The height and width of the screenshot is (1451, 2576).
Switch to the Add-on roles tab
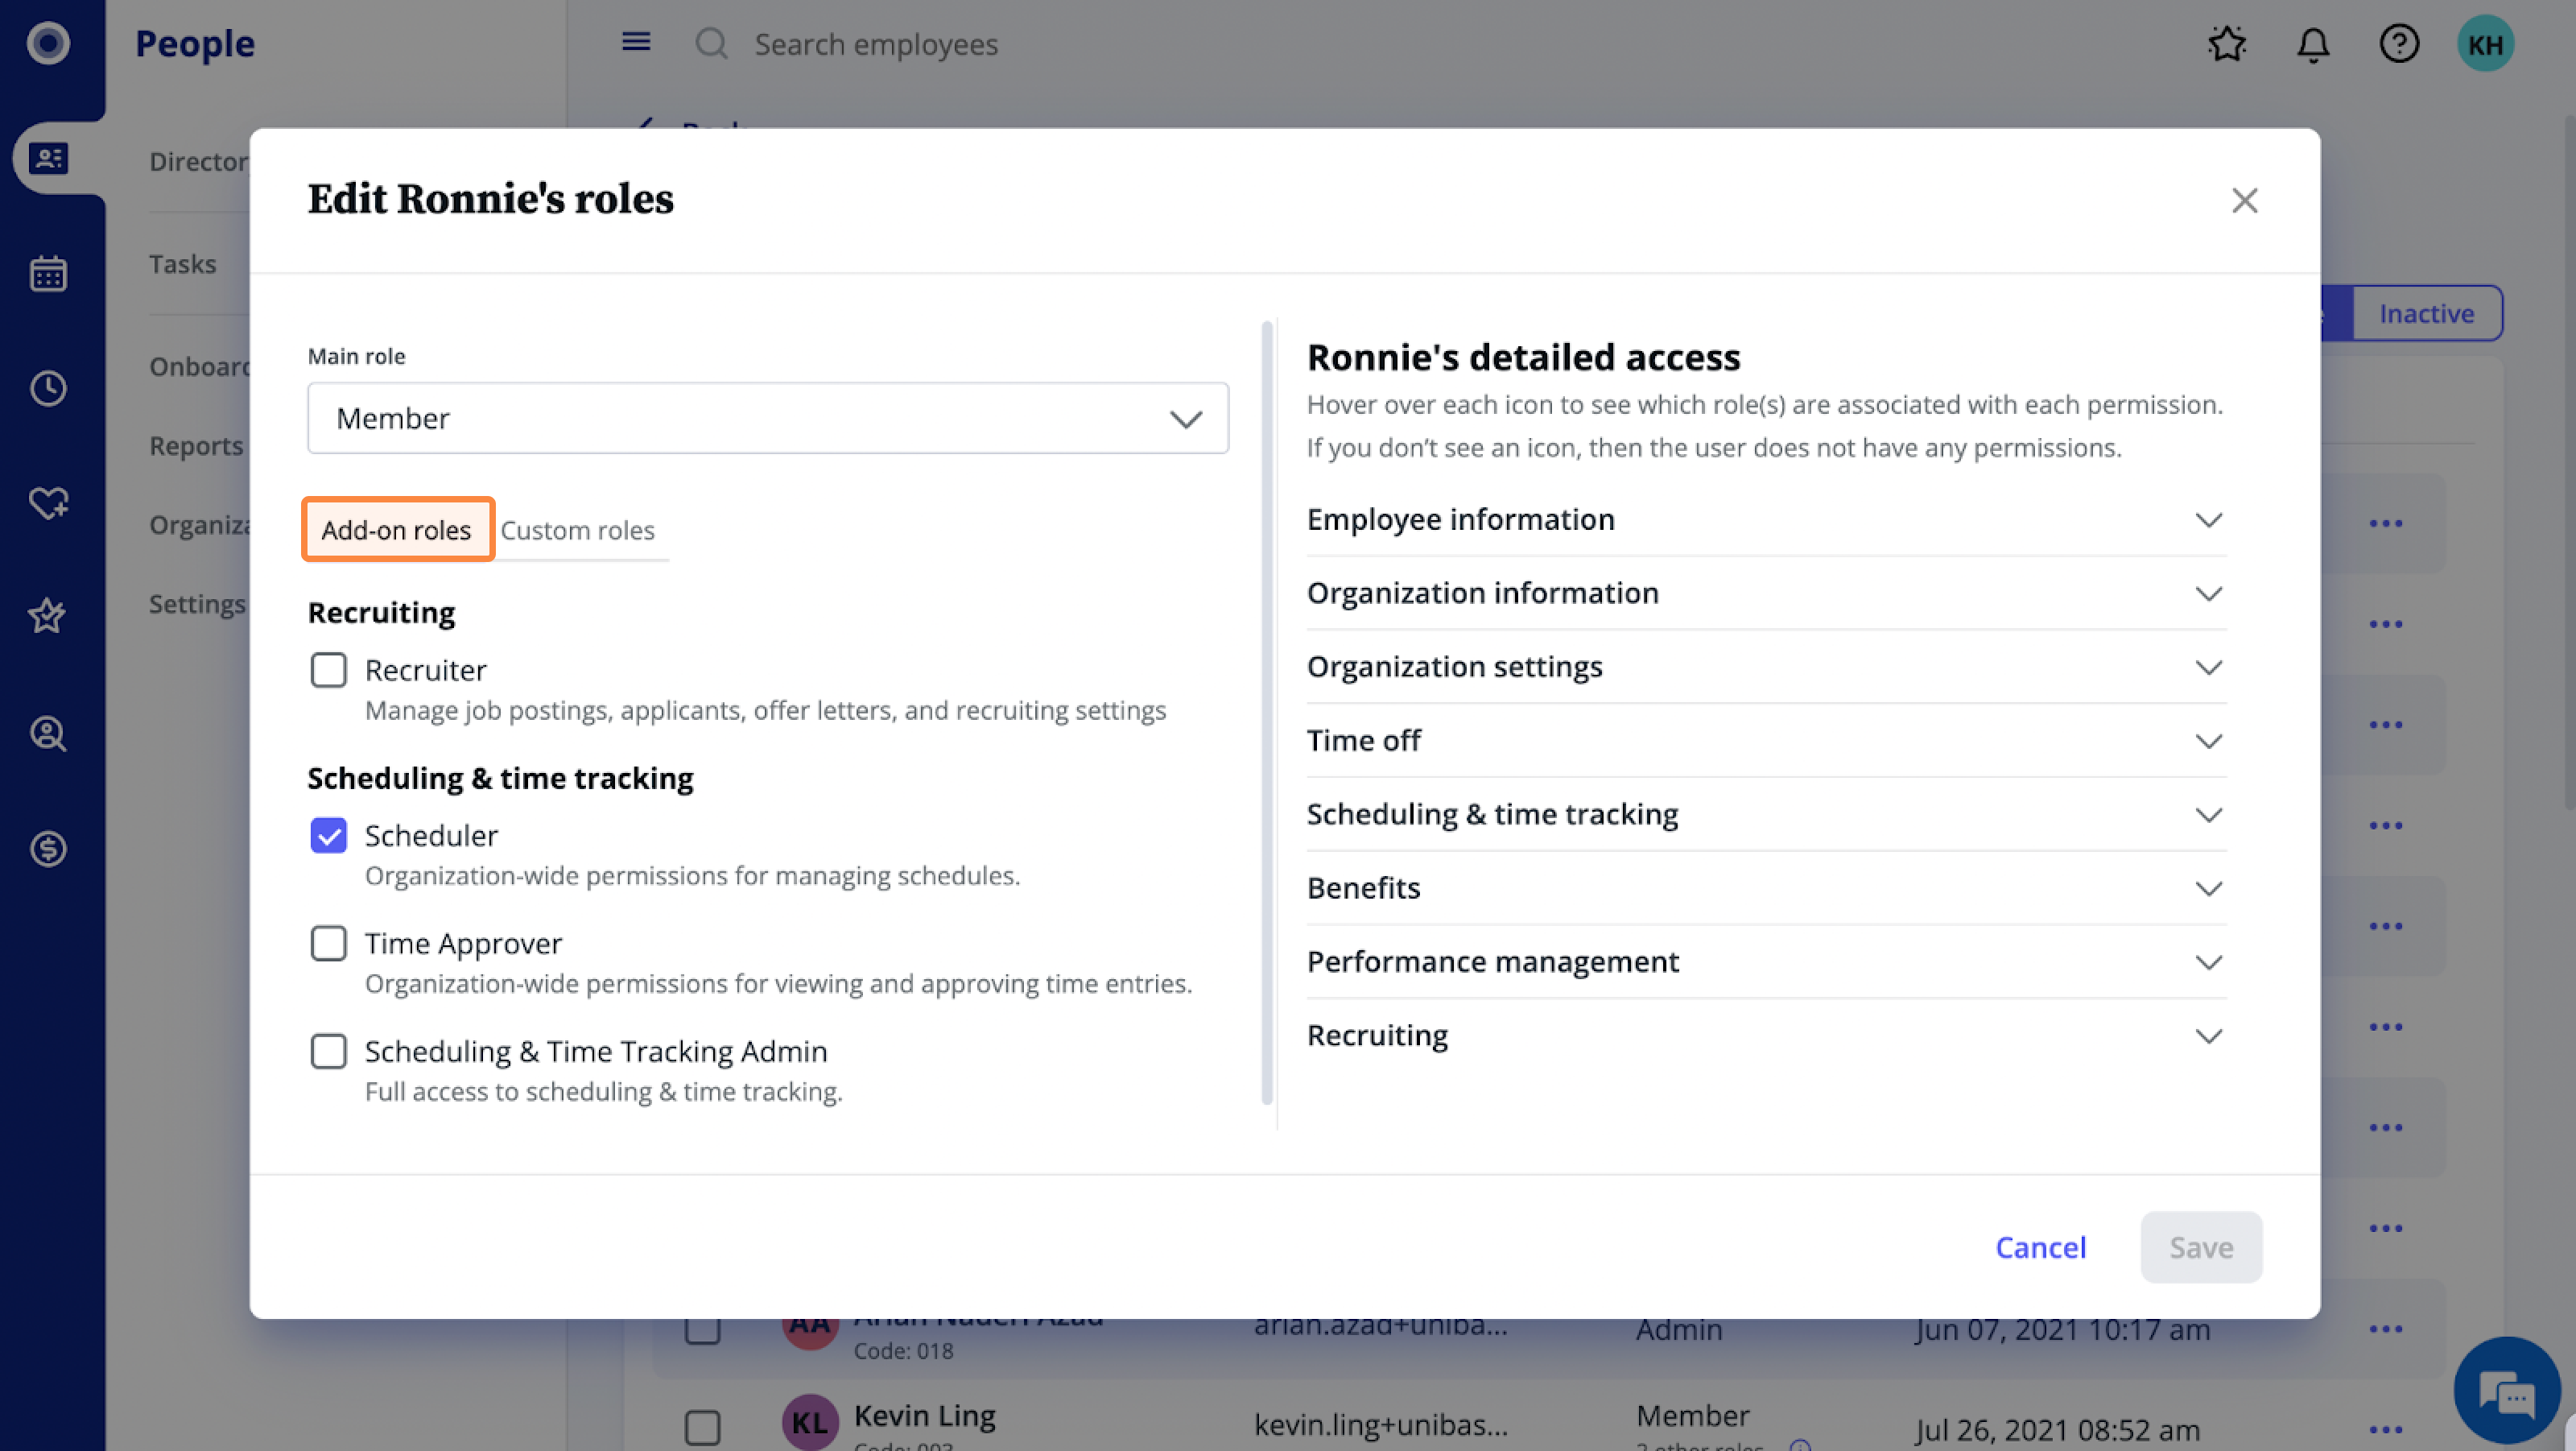(397, 529)
